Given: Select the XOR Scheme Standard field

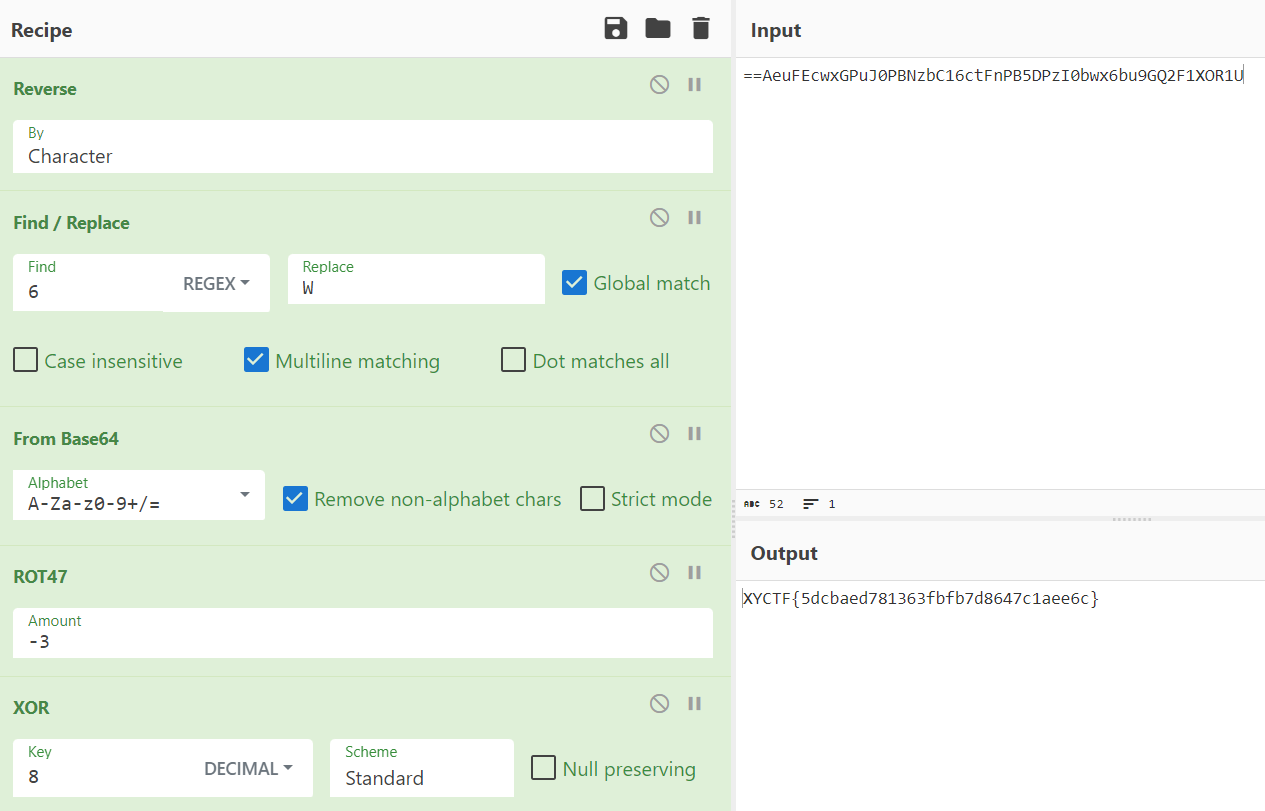Looking at the screenshot, I should [x=421, y=777].
